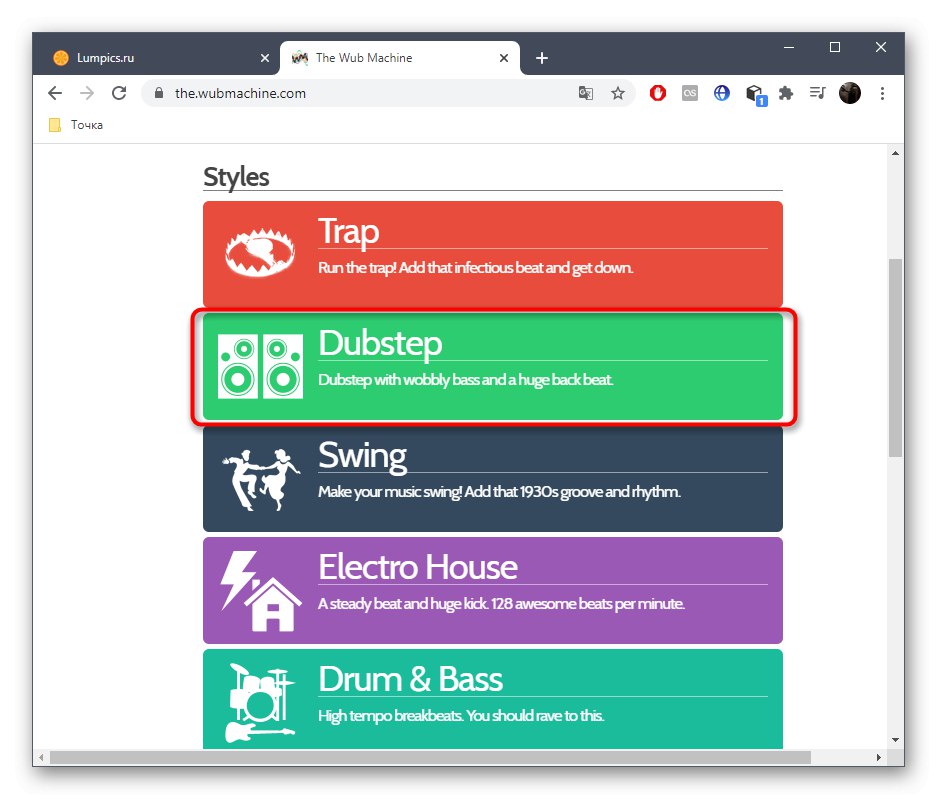Choose the Swing style title

362,455
